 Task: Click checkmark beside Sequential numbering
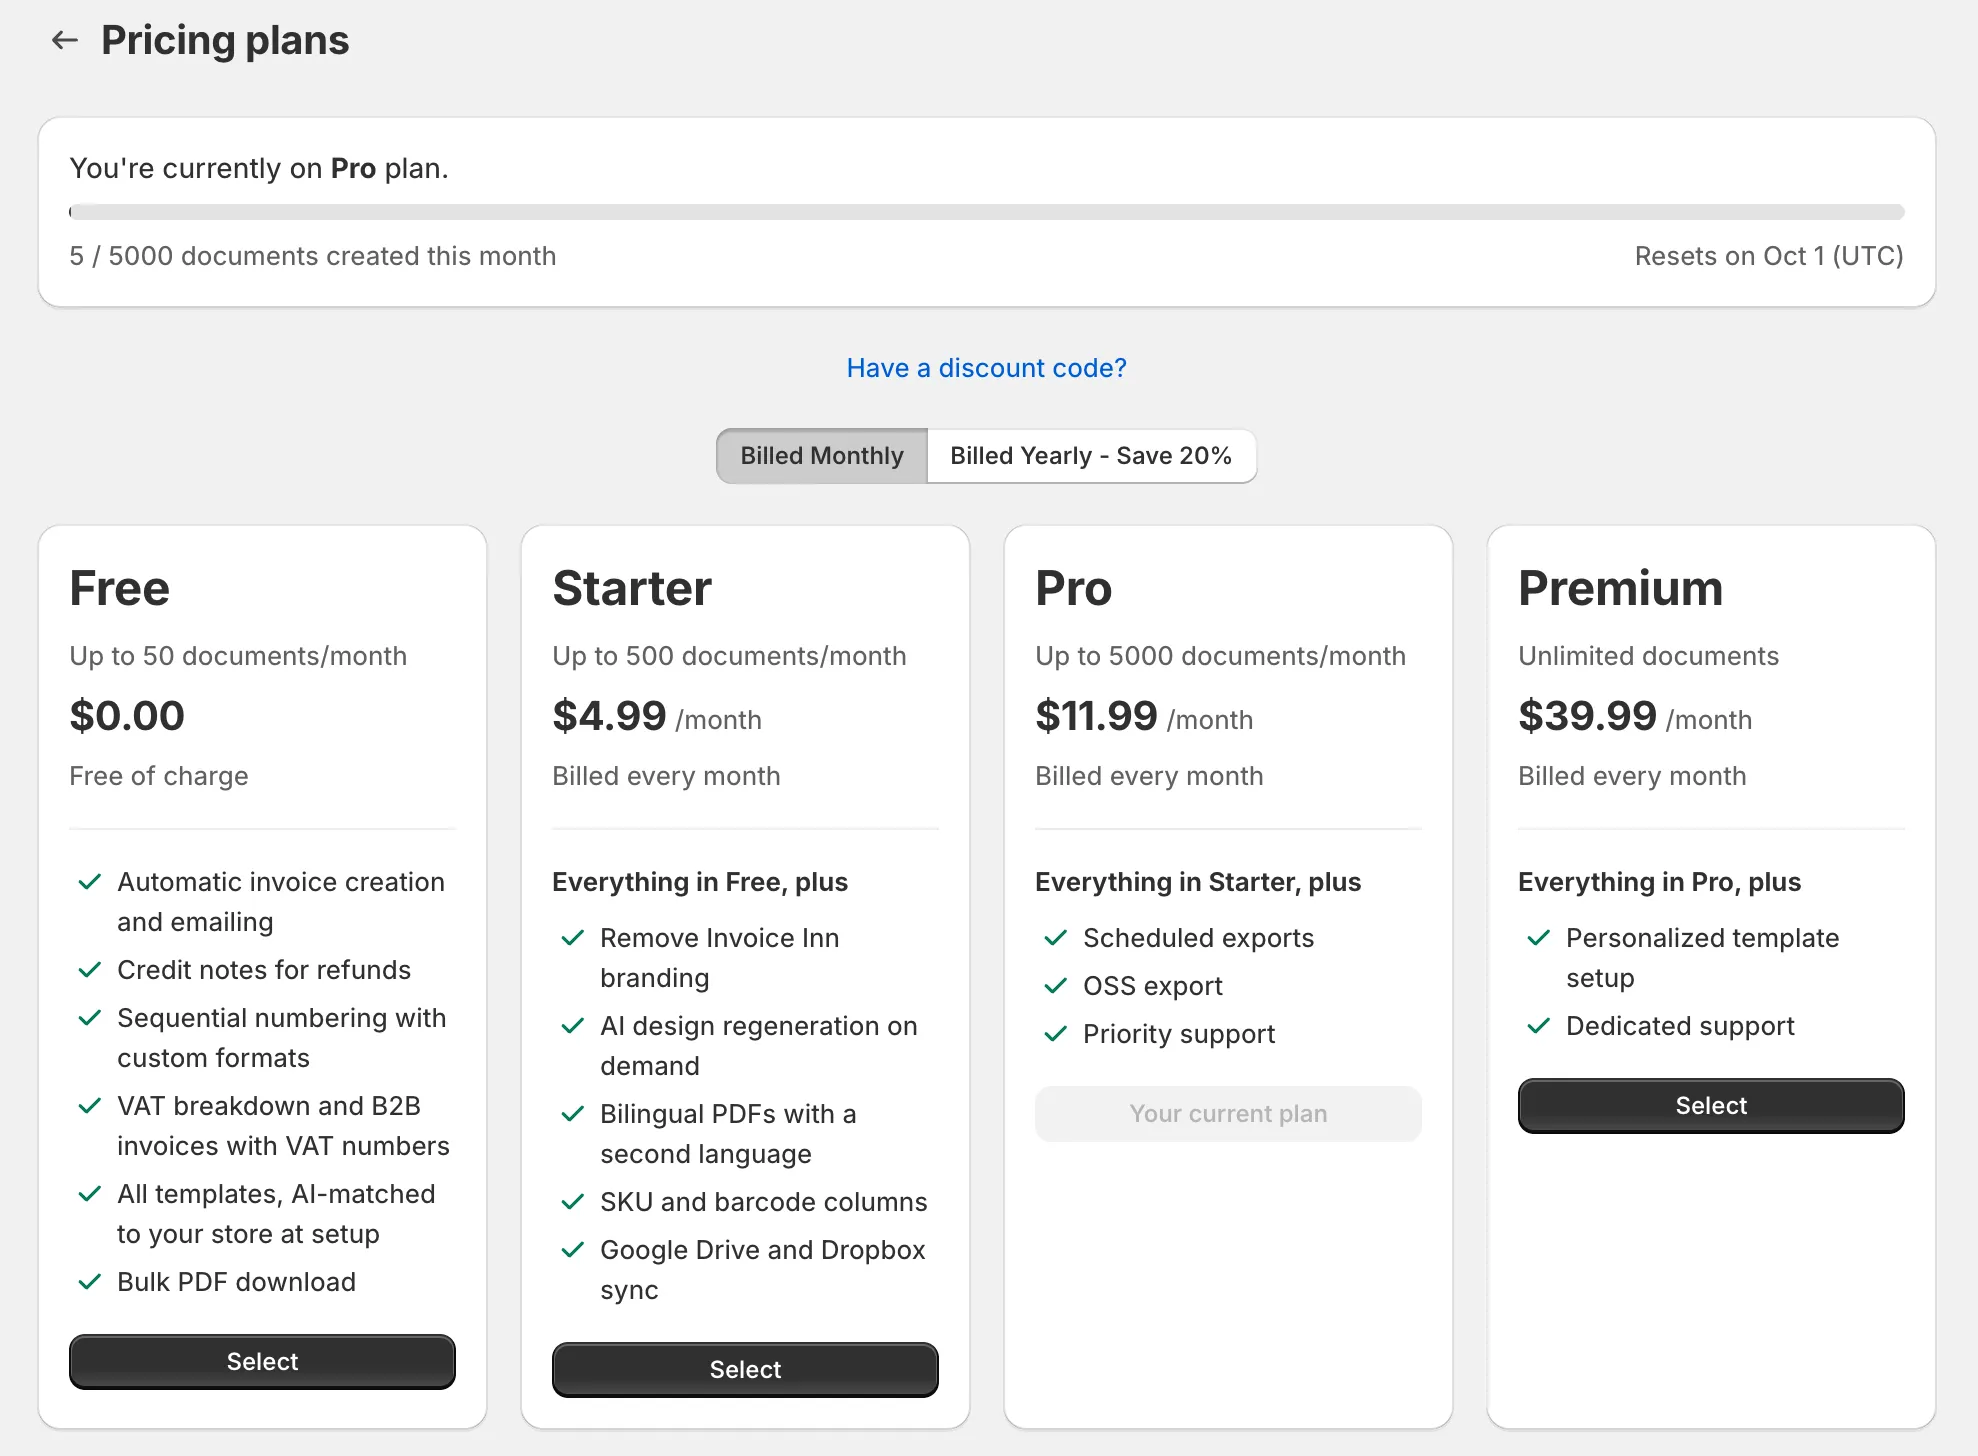tap(90, 1018)
